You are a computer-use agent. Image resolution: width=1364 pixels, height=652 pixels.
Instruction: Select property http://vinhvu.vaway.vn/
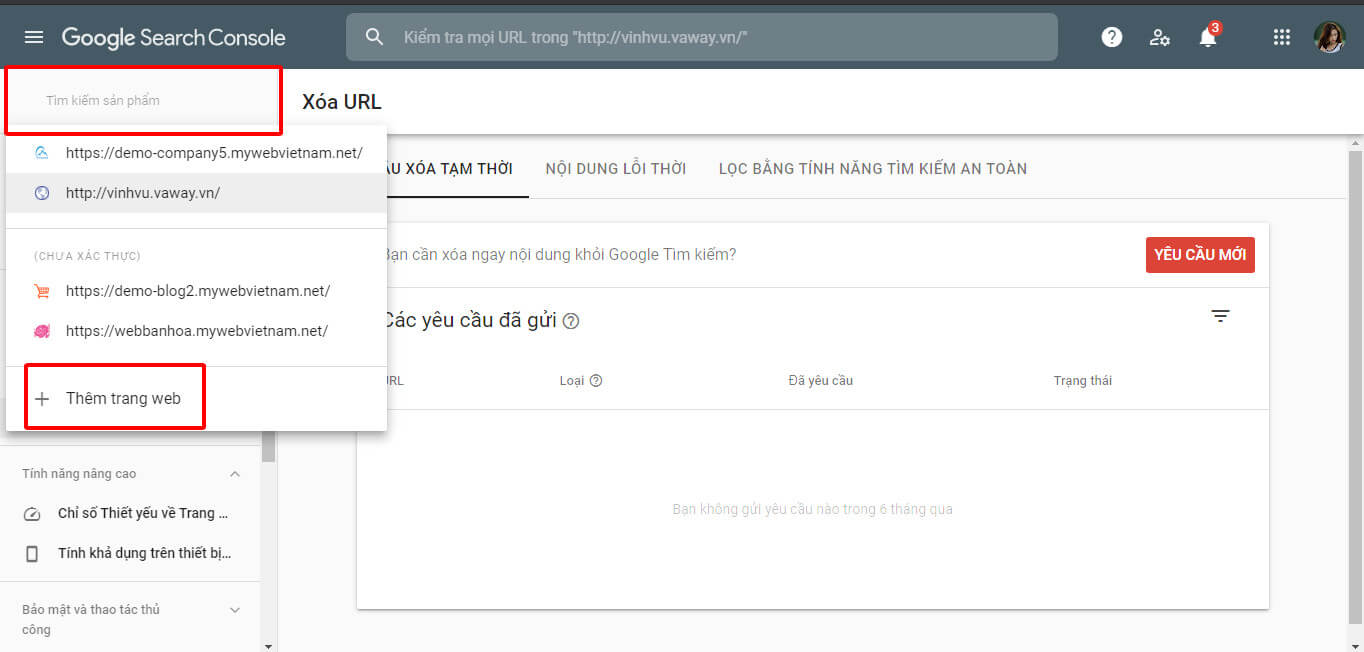click(143, 193)
